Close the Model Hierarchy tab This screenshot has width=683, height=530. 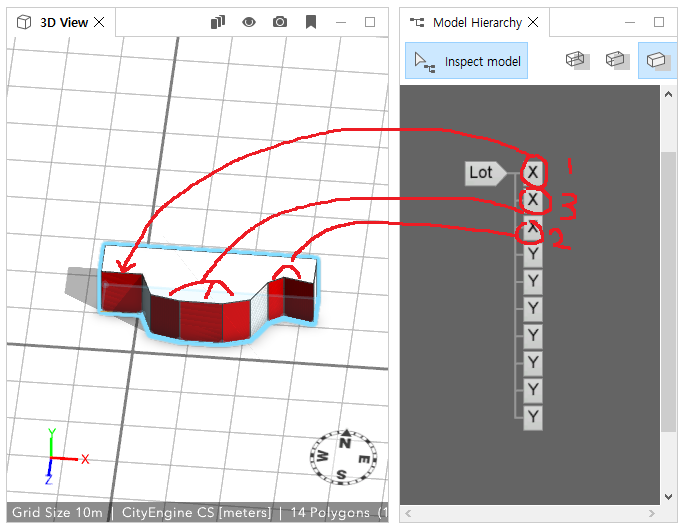tap(532, 22)
